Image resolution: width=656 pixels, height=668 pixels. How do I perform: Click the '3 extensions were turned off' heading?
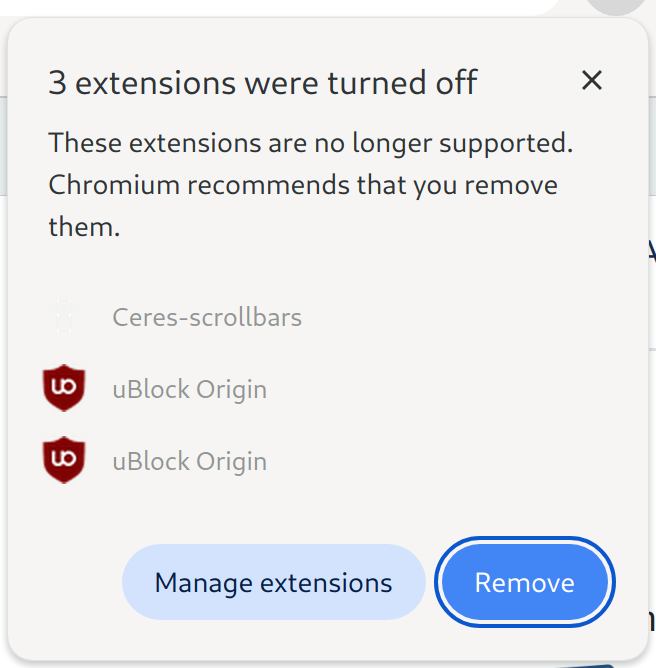pos(262,82)
